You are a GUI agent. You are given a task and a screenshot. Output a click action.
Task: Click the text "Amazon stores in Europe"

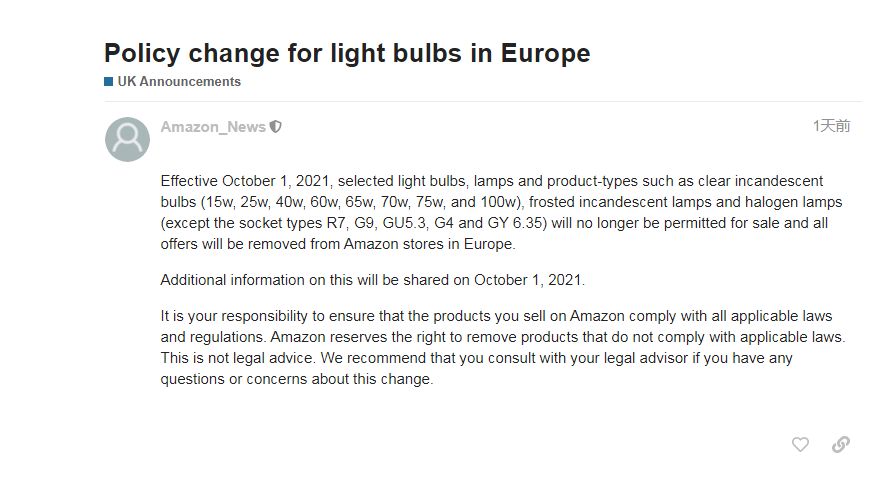click(430, 244)
